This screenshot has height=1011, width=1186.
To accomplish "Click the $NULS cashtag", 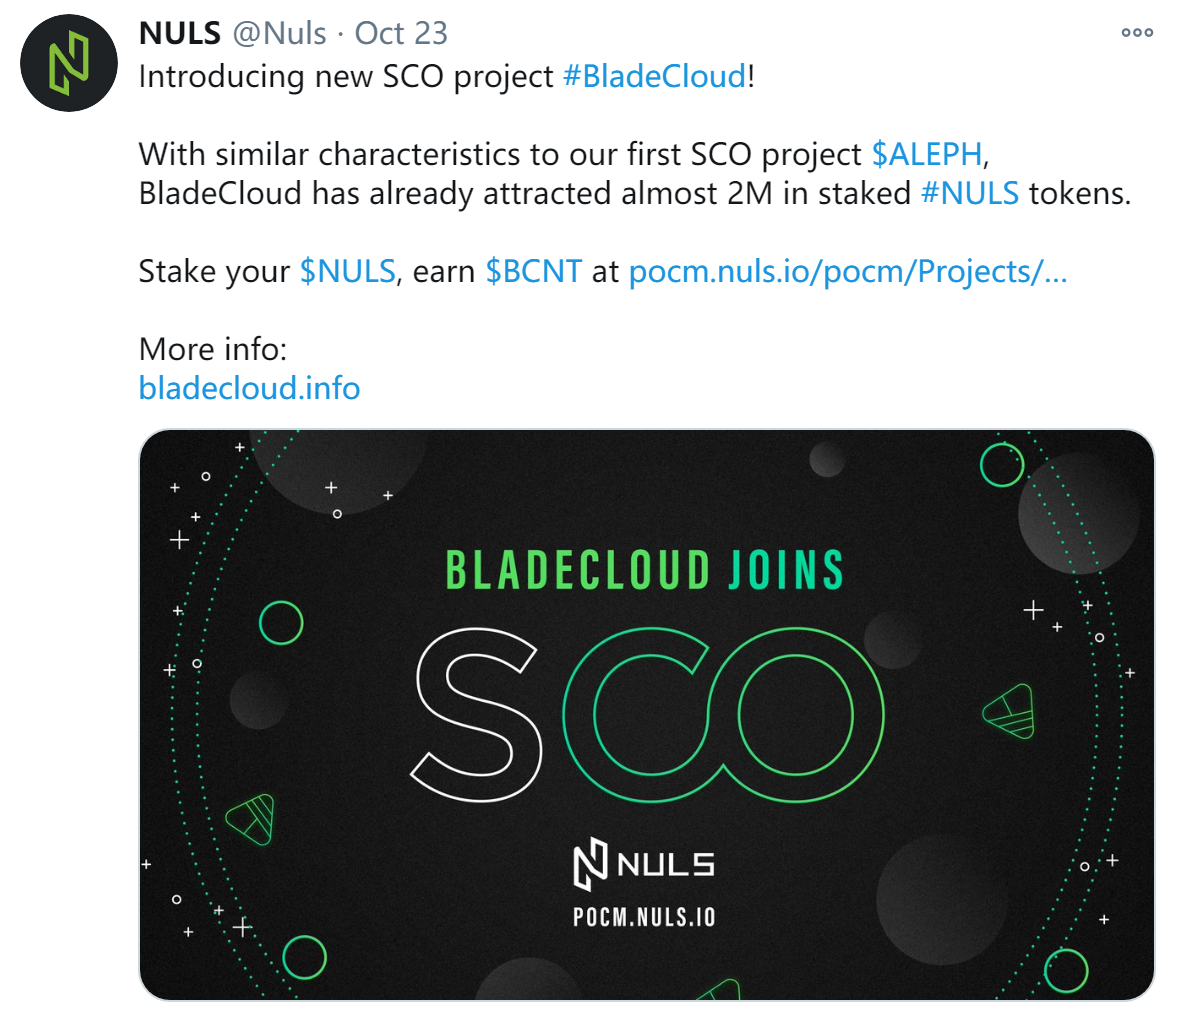I will click(348, 271).
